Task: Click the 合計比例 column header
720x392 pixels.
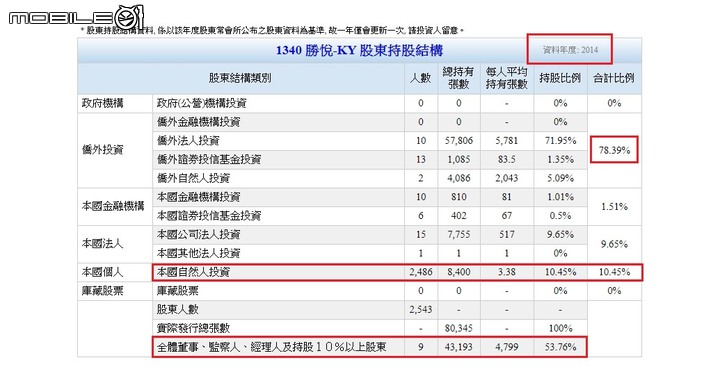Action: (x=614, y=78)
